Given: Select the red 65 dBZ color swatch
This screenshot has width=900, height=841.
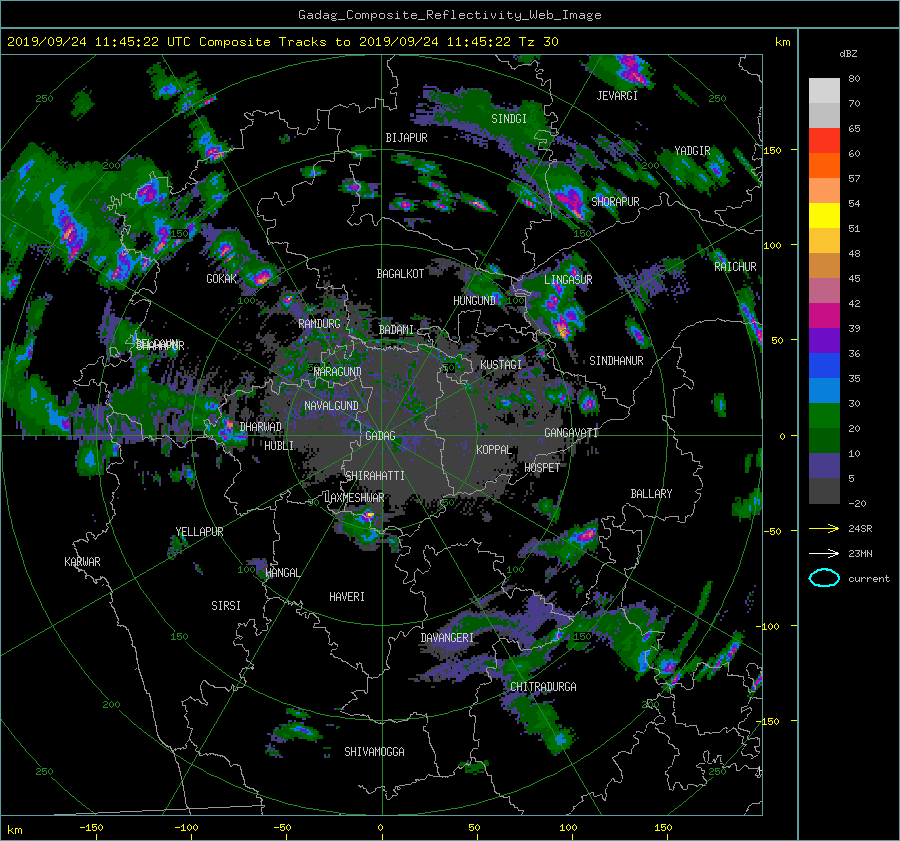Looking at the screenshot, I should 824,140.
